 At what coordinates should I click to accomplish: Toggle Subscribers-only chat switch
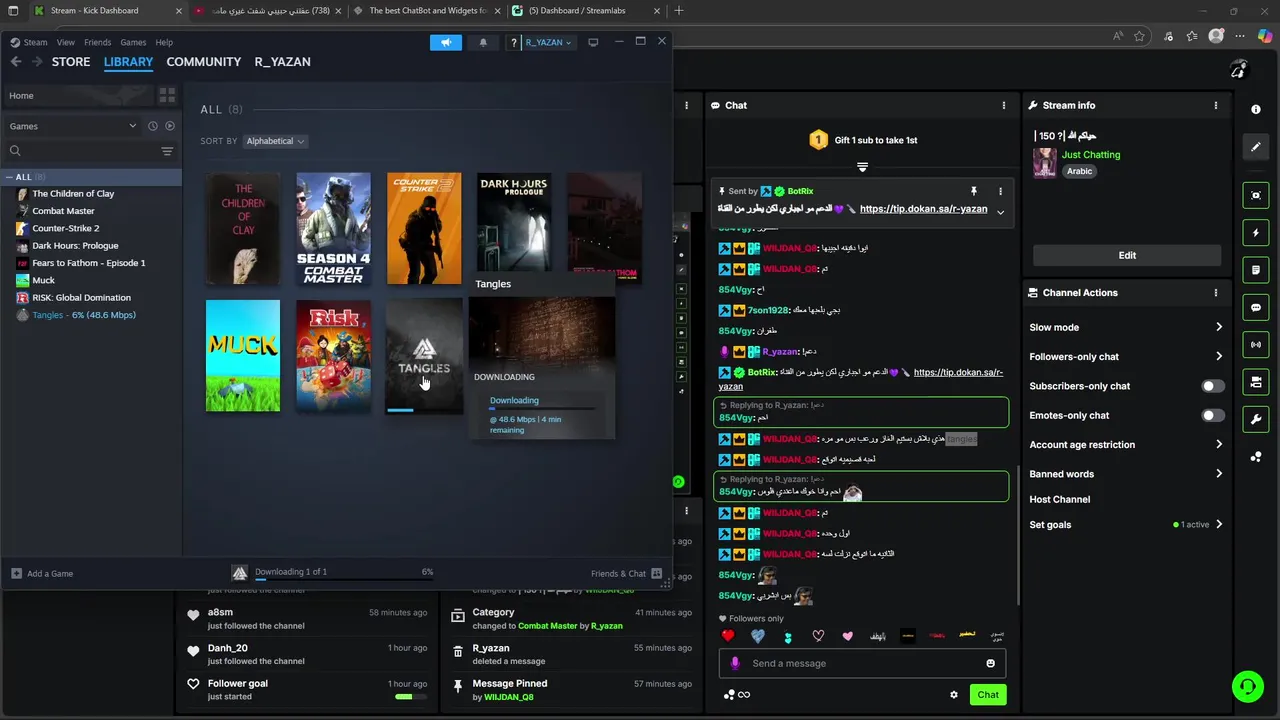pyautogui.click(x=1211, y=386)
